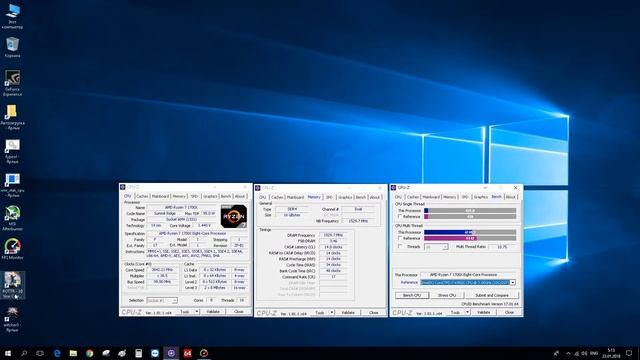Image resolution: width=640 pixels, height=360 pixels.
Task: Enable Reference checkbox under CPU Multi Thread
Action: [400, 238]
